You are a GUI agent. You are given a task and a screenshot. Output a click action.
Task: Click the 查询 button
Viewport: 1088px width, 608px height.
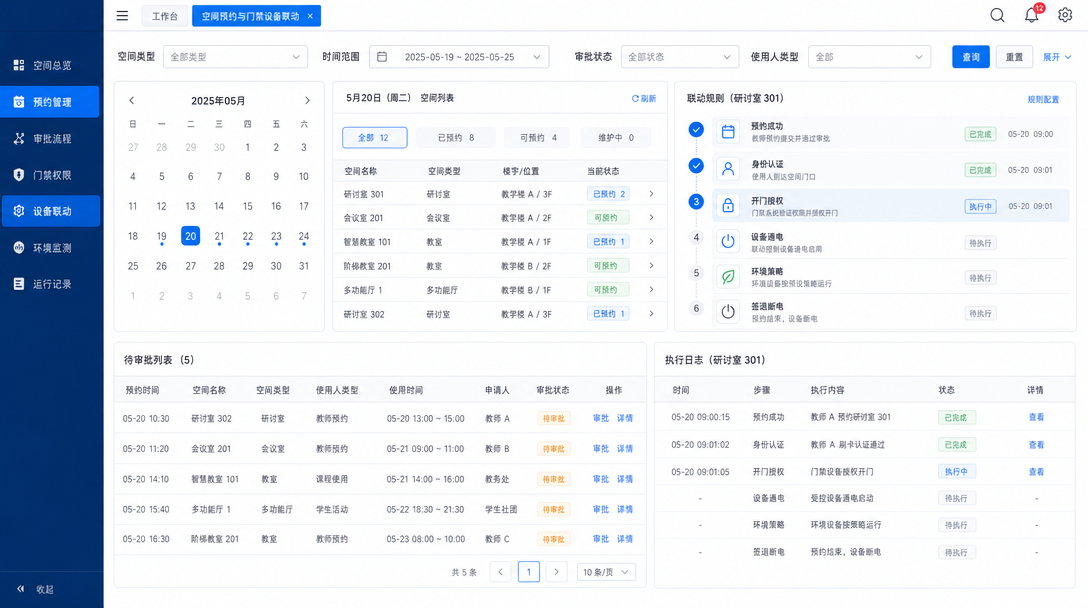pos(971,57)
